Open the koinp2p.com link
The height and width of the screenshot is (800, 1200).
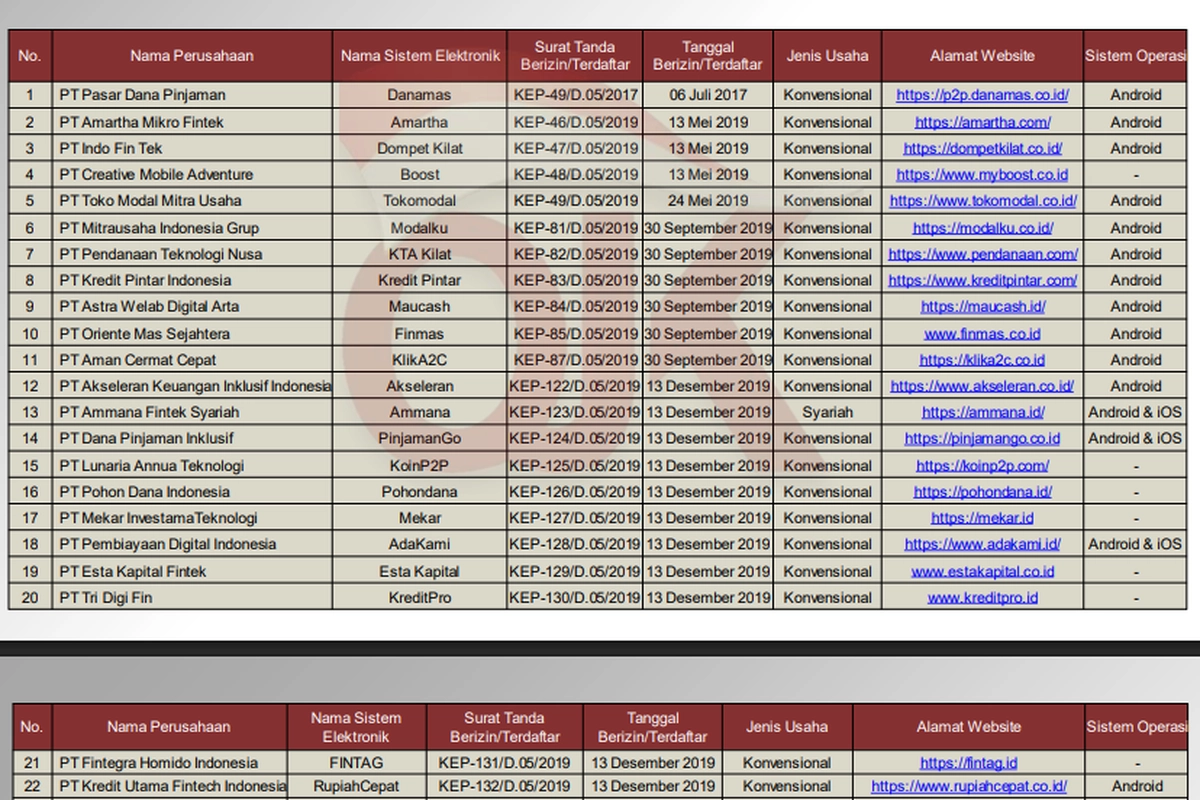click(982, 465)
